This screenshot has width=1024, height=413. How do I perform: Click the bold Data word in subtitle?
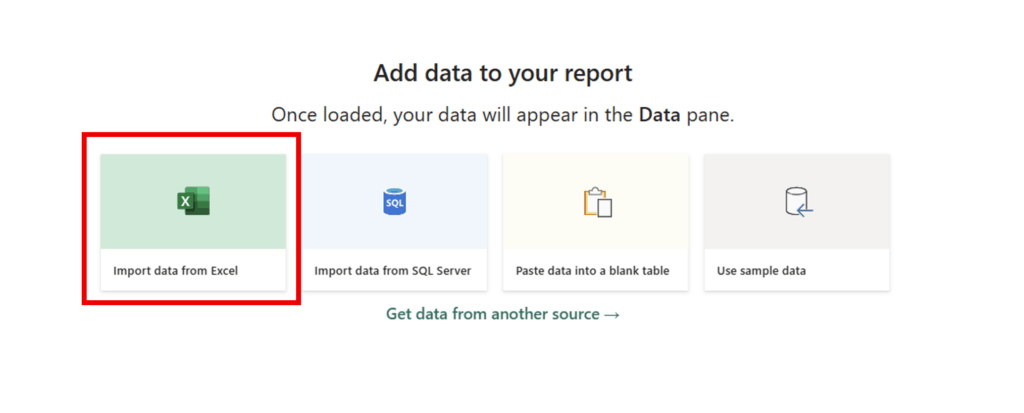click(x=660, y=115)
